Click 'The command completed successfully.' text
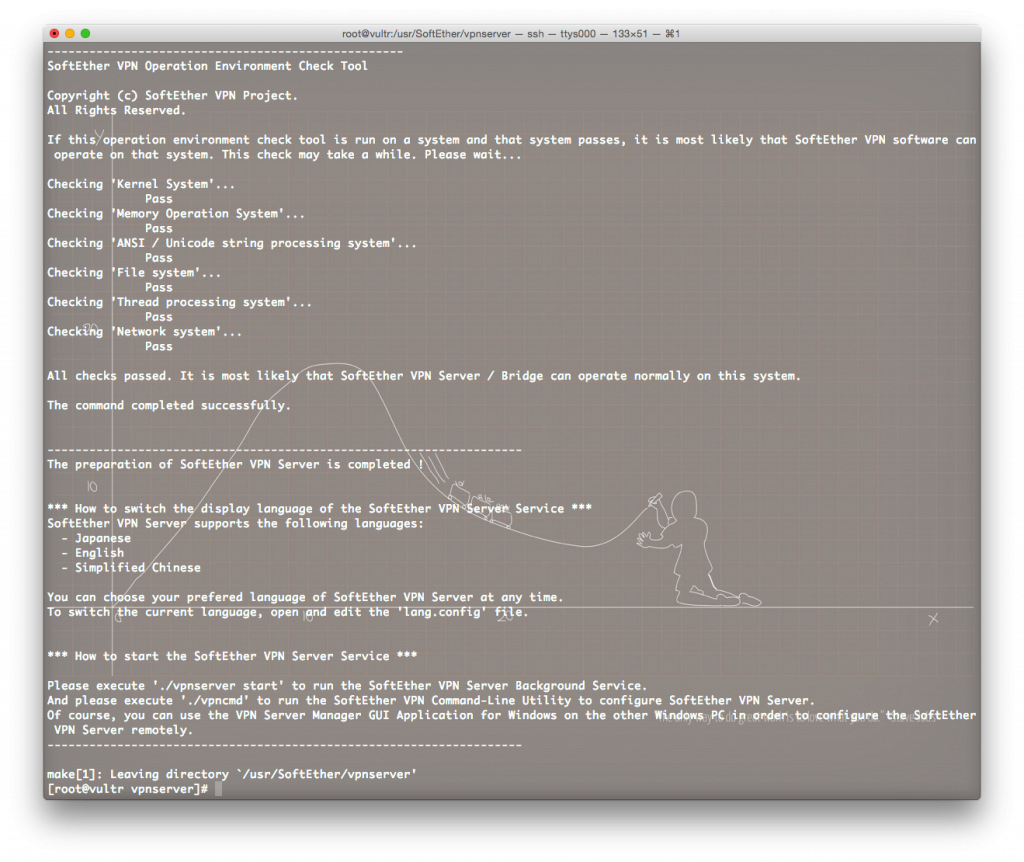1024x862 pixels. [169, 406]
